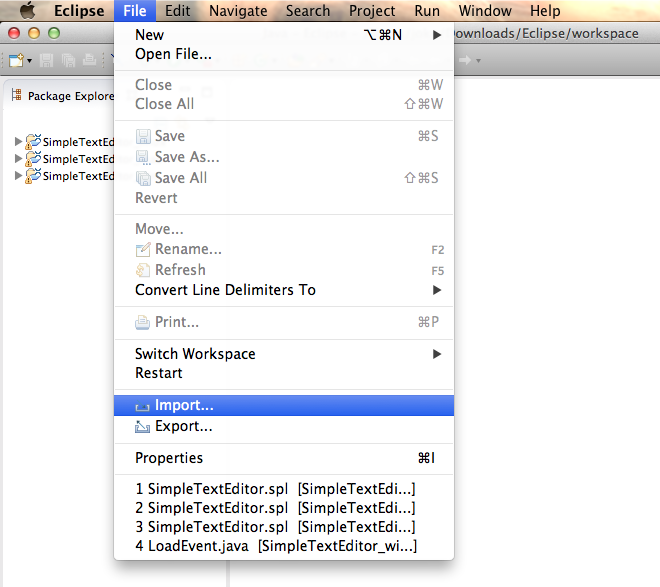
Task: Choose Open File… from File menu
Action: [x=284, y=54]
